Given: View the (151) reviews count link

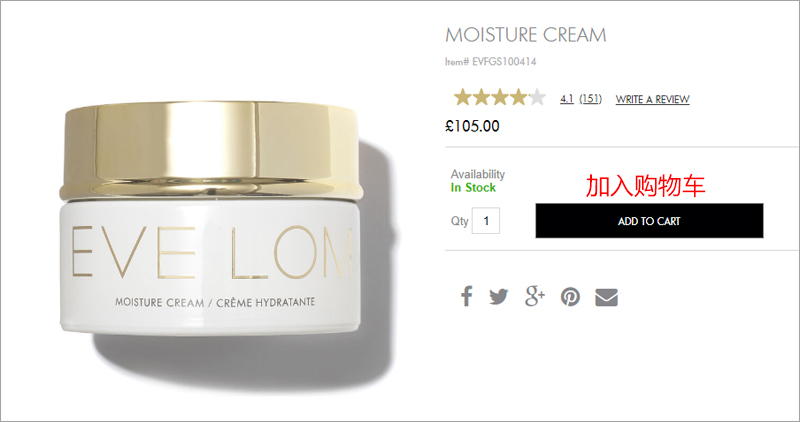Looking at the screenshot, I should tap(590, 99).
